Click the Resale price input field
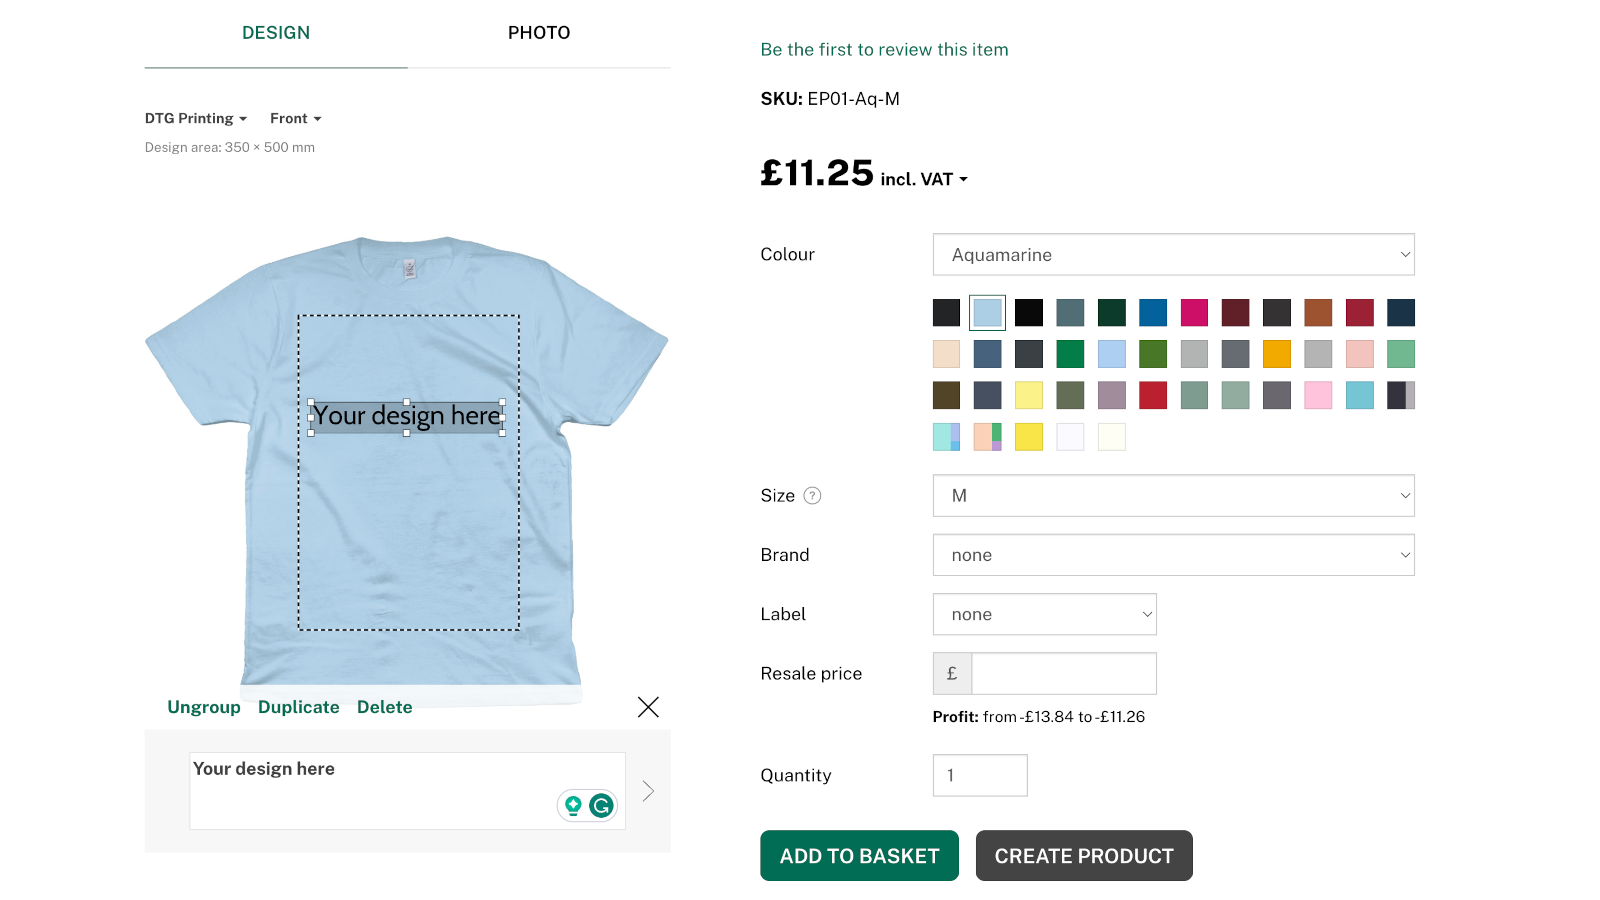Viewport: 1600px width, 900px height. coord(1063,674)
